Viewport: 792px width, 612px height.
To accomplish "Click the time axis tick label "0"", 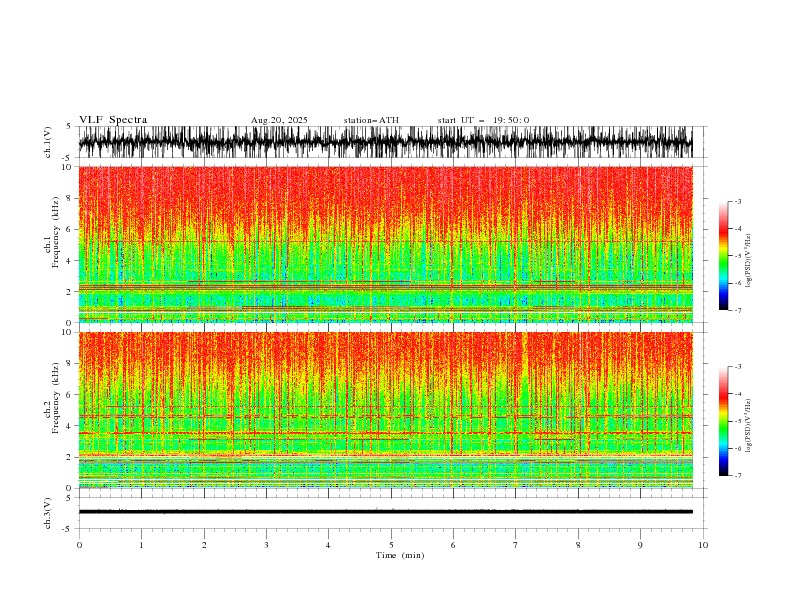I will coord(79,545).
